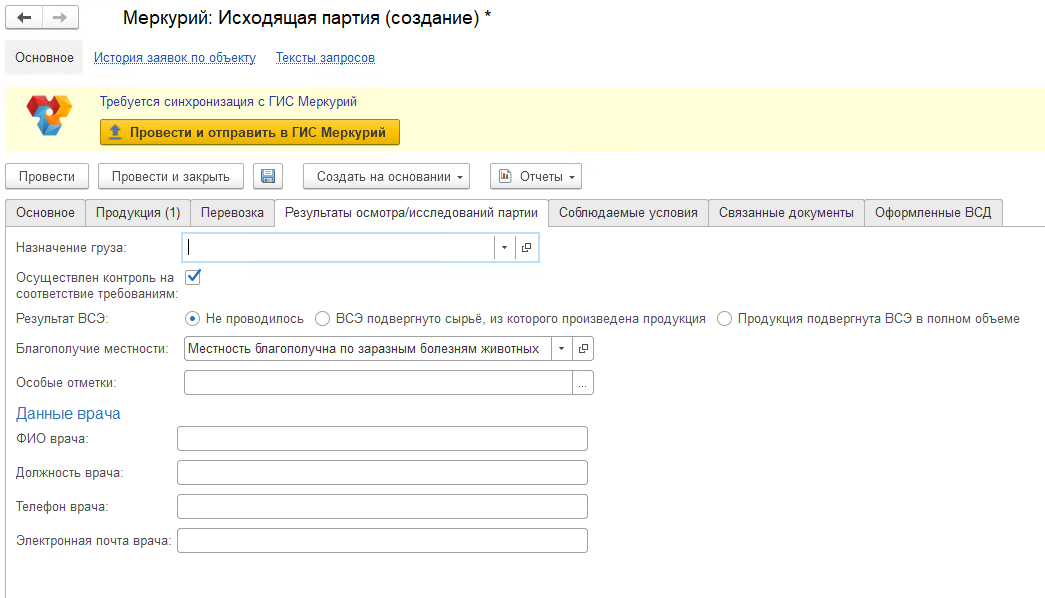Select Продукция подвергнута ВСЭ в полном объеме
This screenshot has height=598, width=1045.
(x=725, y=319)
